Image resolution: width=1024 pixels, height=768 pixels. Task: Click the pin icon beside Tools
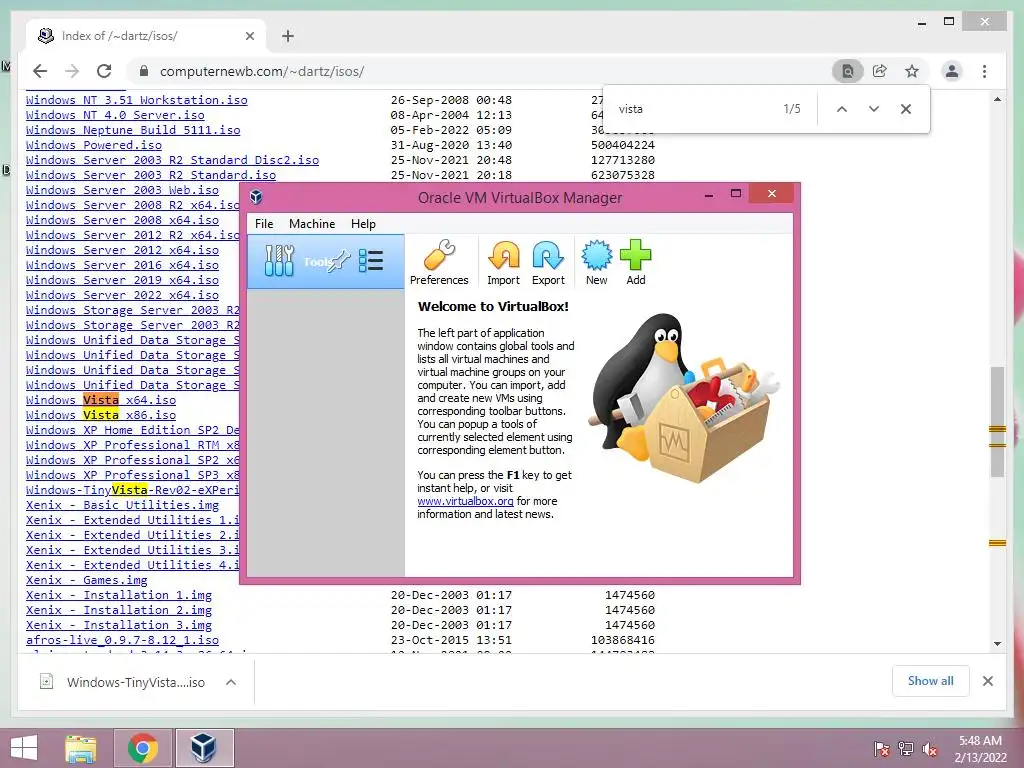click(x=338, y=262)
